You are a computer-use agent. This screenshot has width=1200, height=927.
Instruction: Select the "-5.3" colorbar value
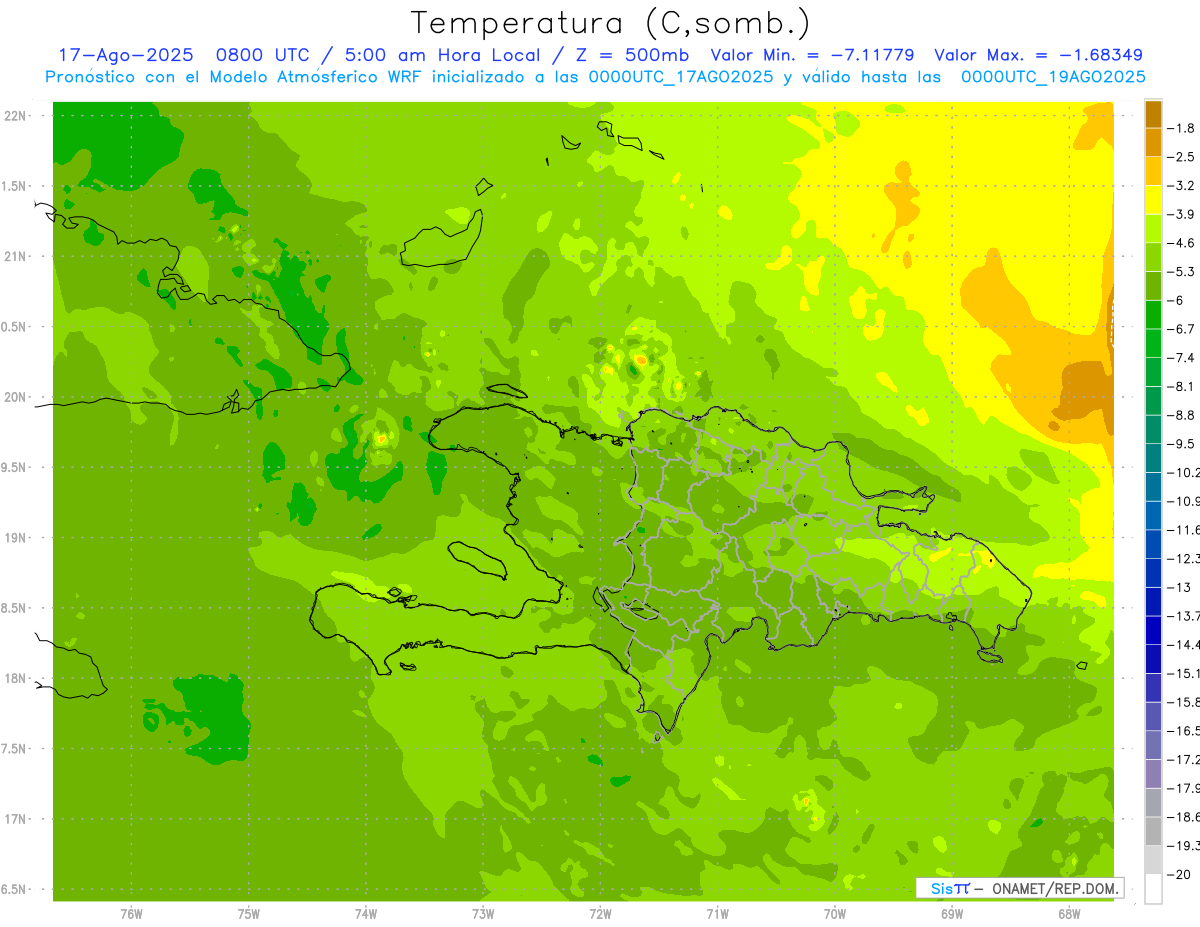click(x=1182, y=272)
